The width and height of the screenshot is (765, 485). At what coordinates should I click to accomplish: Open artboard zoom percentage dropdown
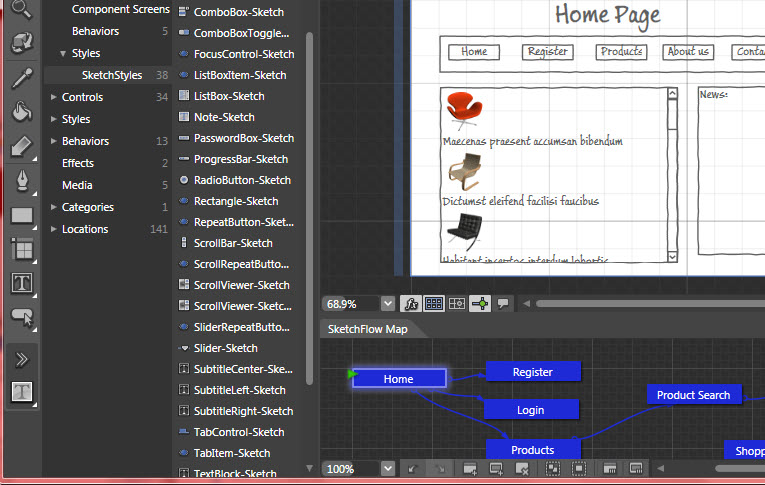coord(387,303)
